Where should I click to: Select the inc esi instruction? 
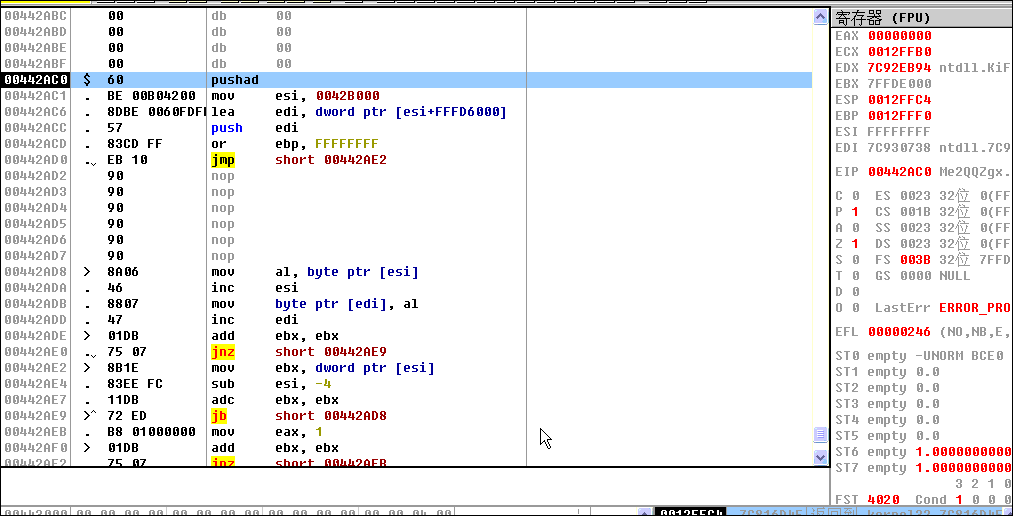(x=255, y=287)
